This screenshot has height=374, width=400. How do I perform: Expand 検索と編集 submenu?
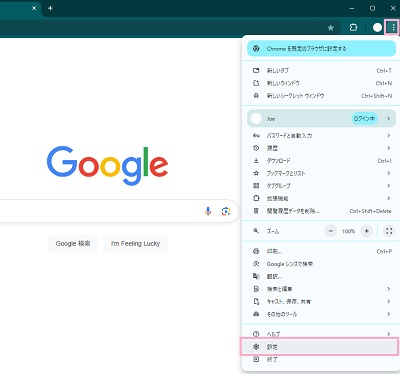(x=321, y=289)
